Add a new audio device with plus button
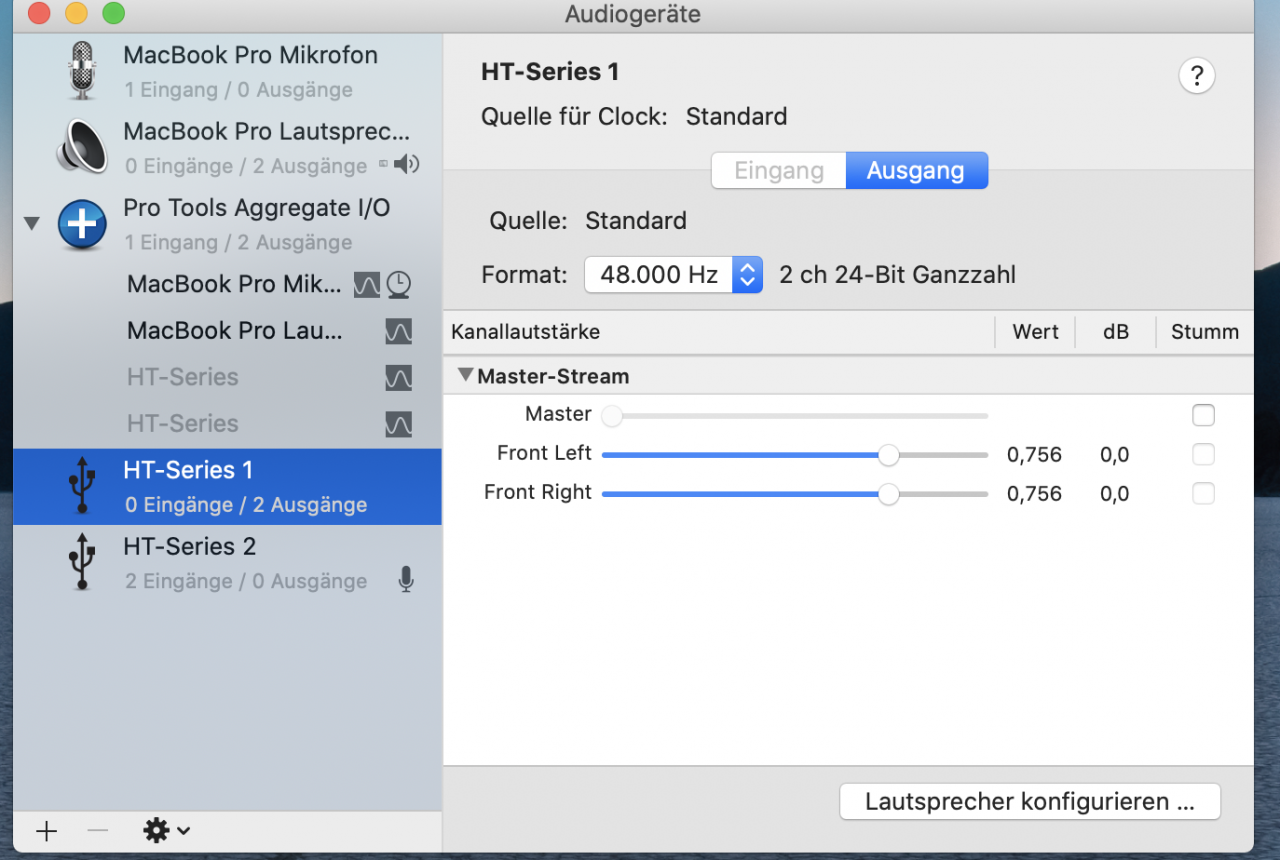 pos(46,831)
